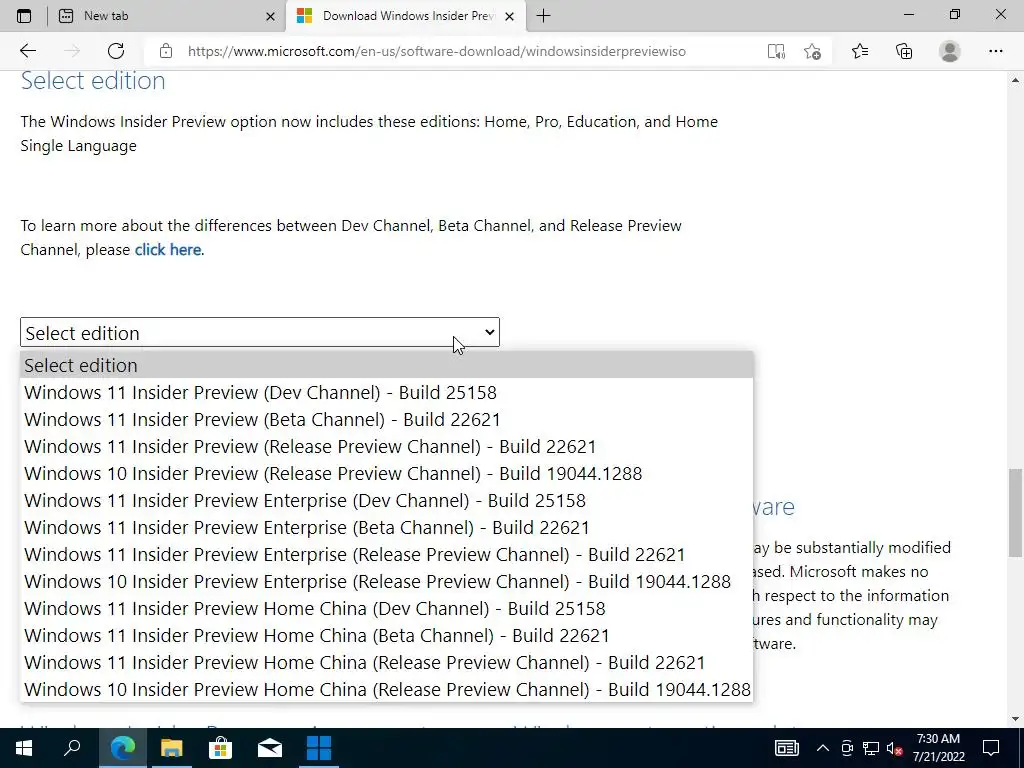
Task: Pick Windows 10 Release Preview Build 19044.1288
Action: click(x=387, y=473)
